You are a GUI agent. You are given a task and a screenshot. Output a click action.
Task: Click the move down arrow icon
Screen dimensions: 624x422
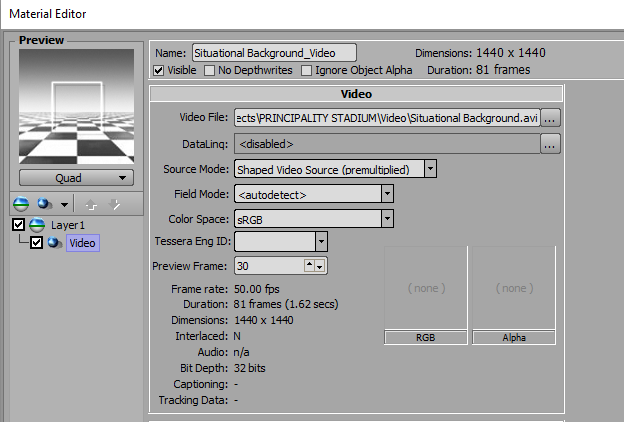(115, 205)
